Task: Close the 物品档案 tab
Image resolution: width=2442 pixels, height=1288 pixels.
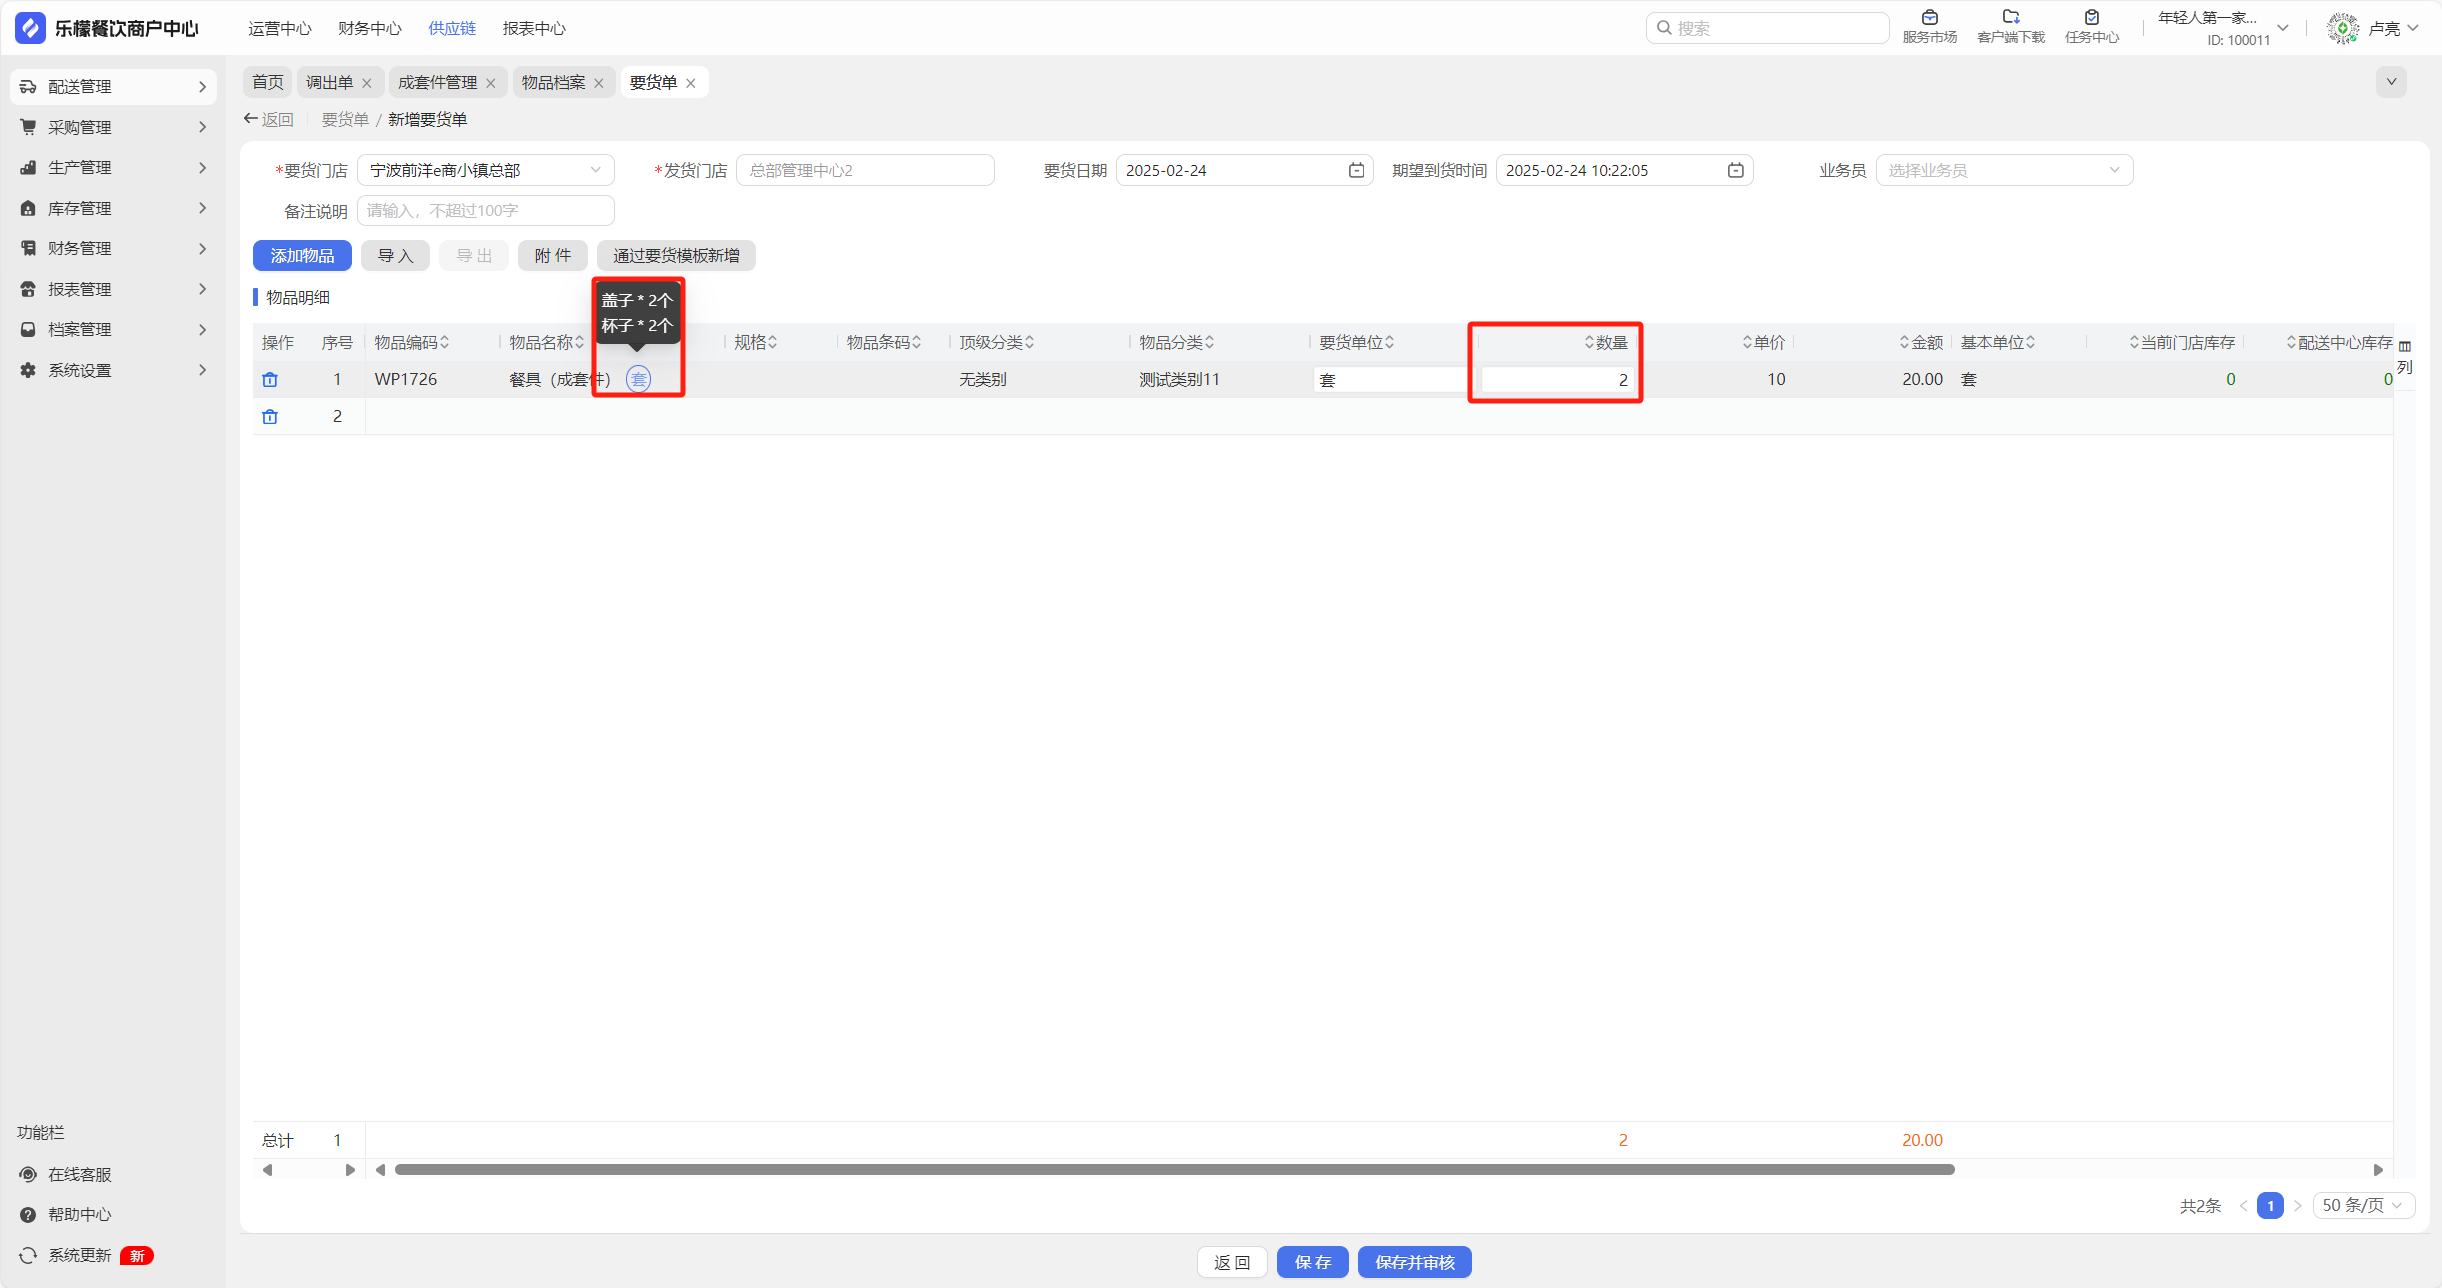Action: tap(599, 84)
